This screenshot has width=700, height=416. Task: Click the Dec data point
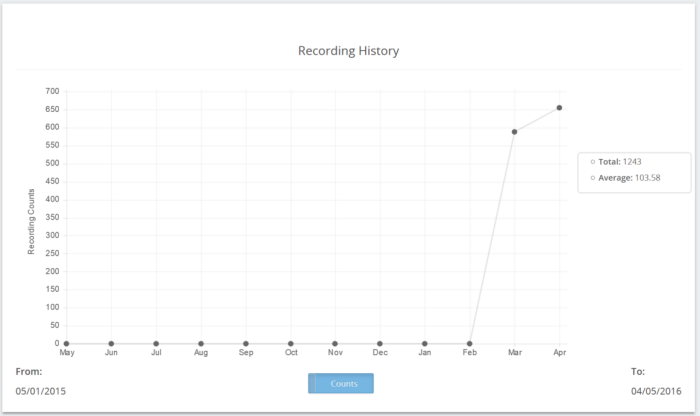tap(379, 344)
